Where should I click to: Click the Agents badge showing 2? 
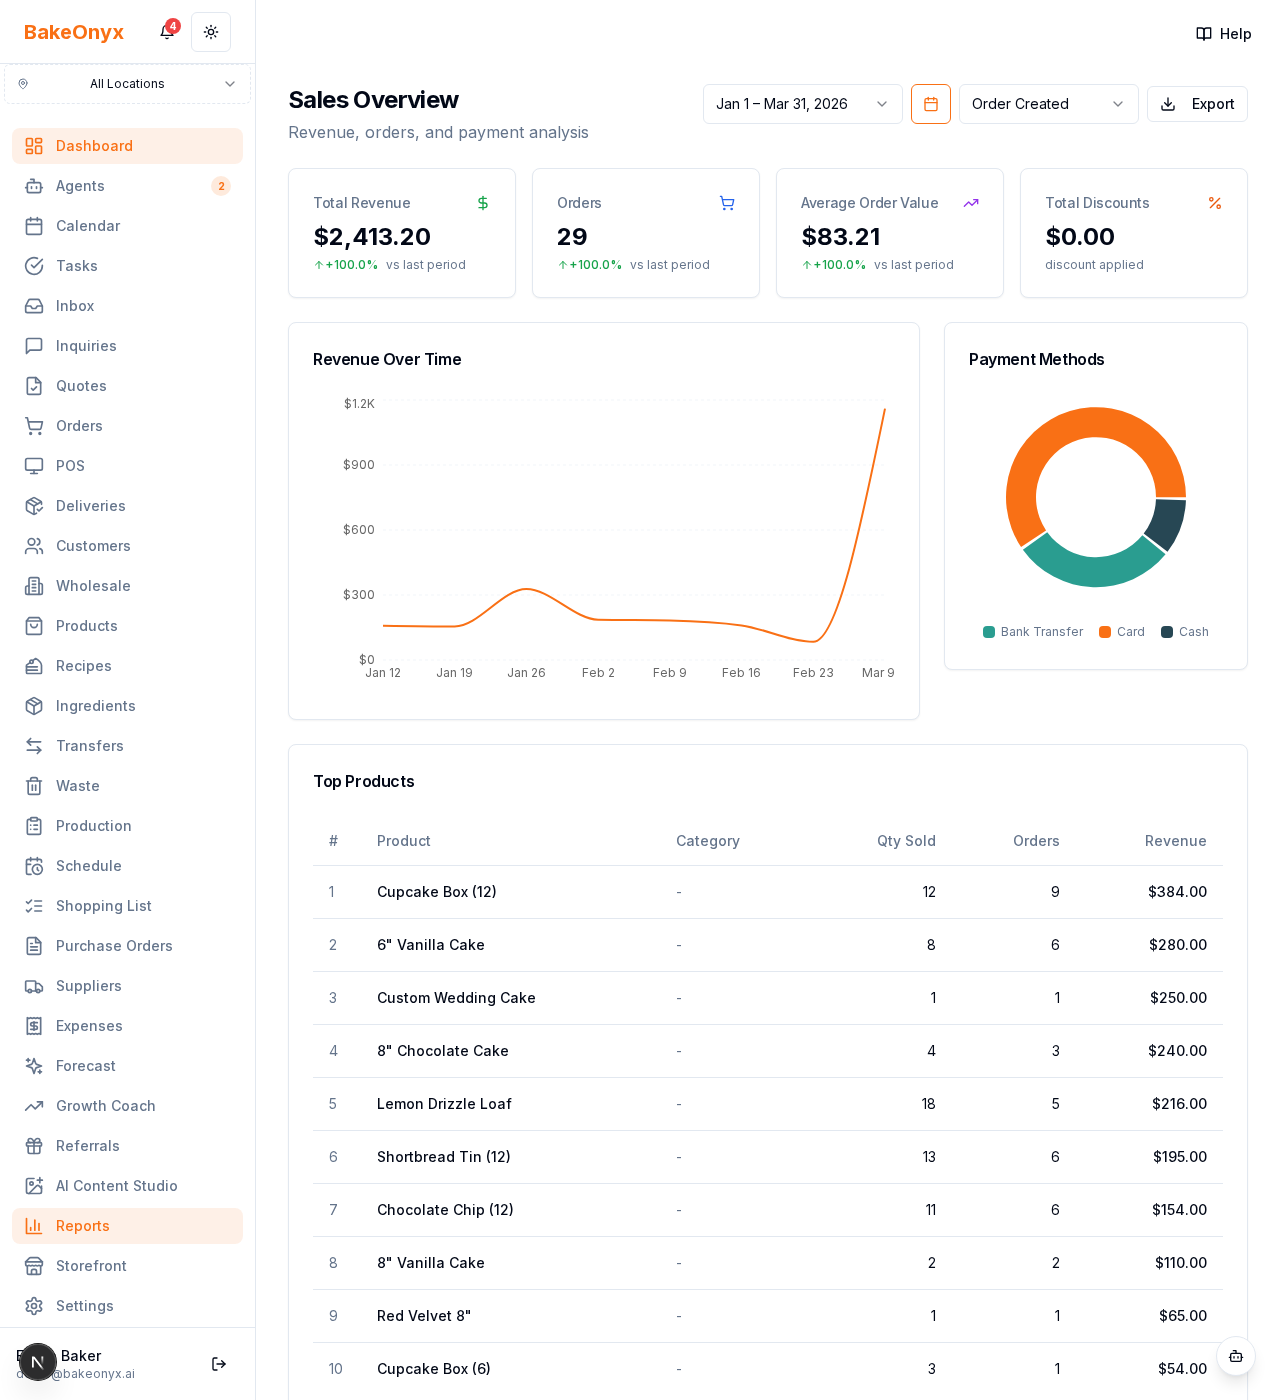221,186
